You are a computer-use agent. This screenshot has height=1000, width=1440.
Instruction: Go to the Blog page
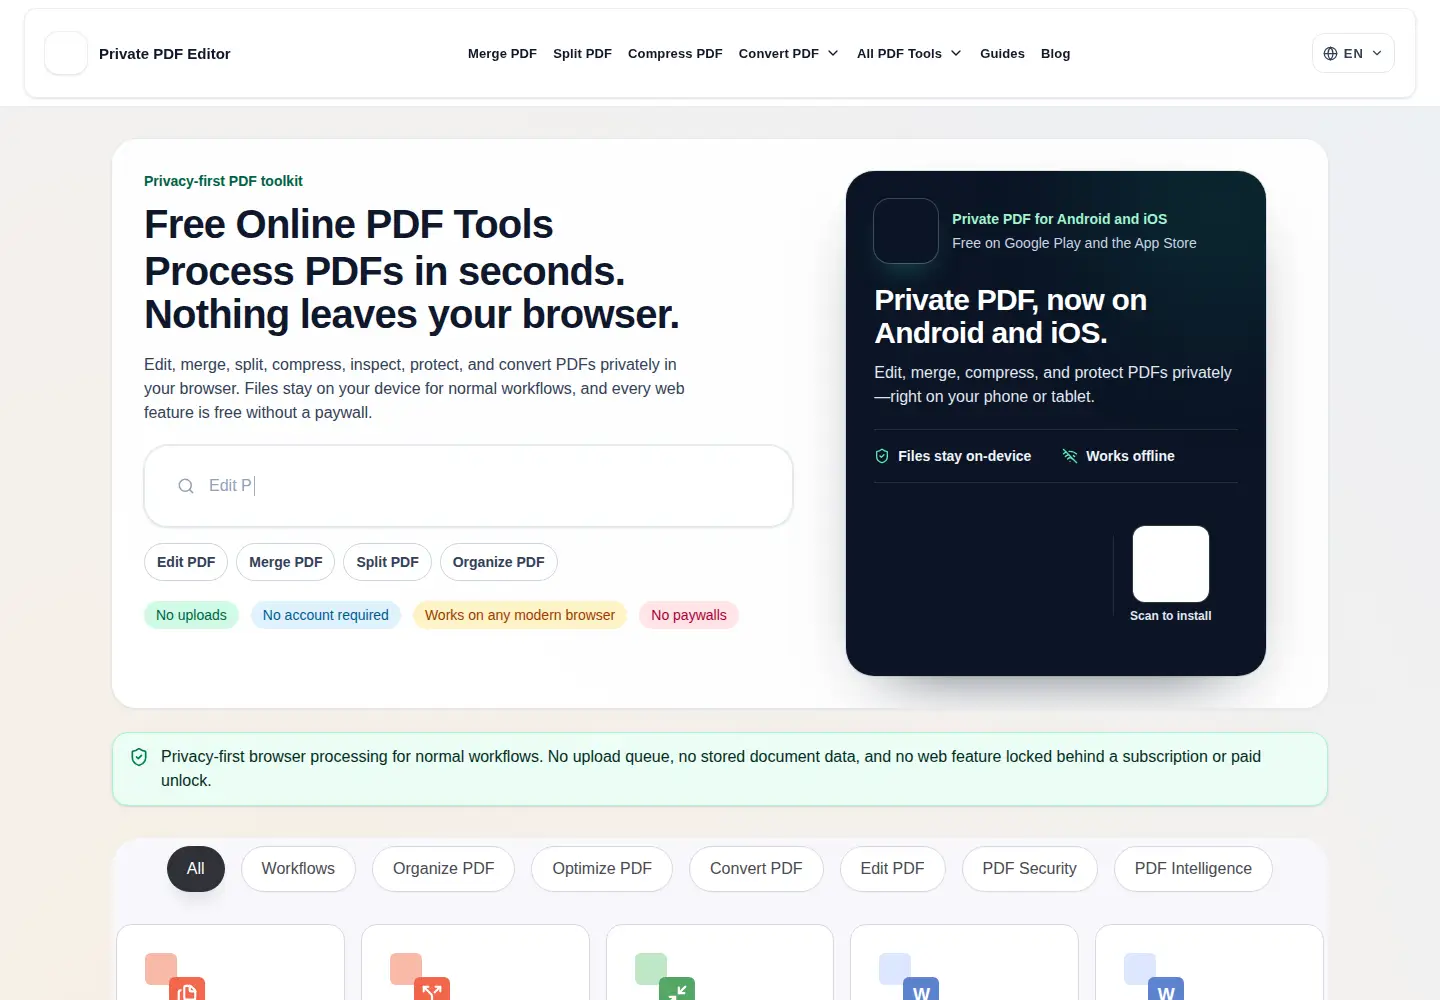coord(1055,54)
